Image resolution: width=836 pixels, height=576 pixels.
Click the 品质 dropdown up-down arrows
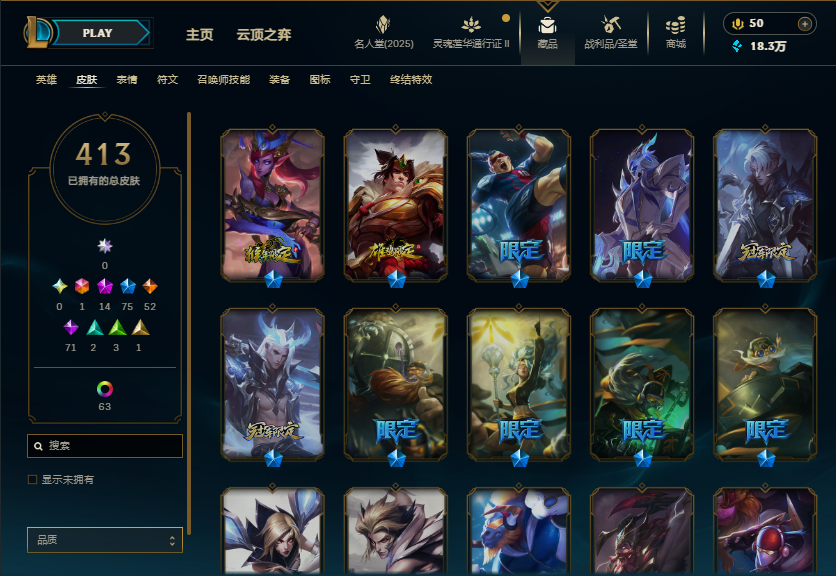tap(172, 540)
